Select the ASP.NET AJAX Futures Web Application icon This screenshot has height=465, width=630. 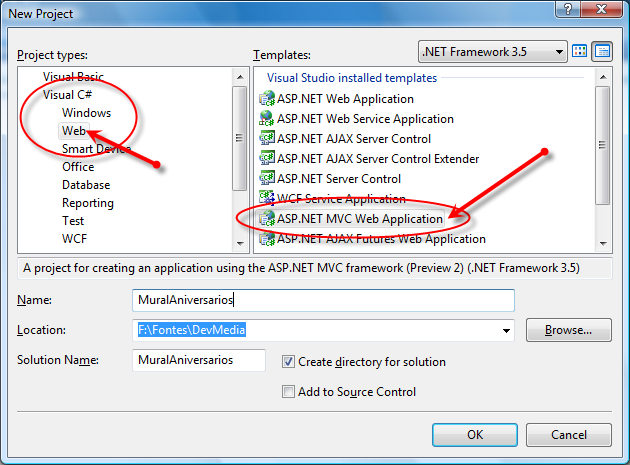267,239
